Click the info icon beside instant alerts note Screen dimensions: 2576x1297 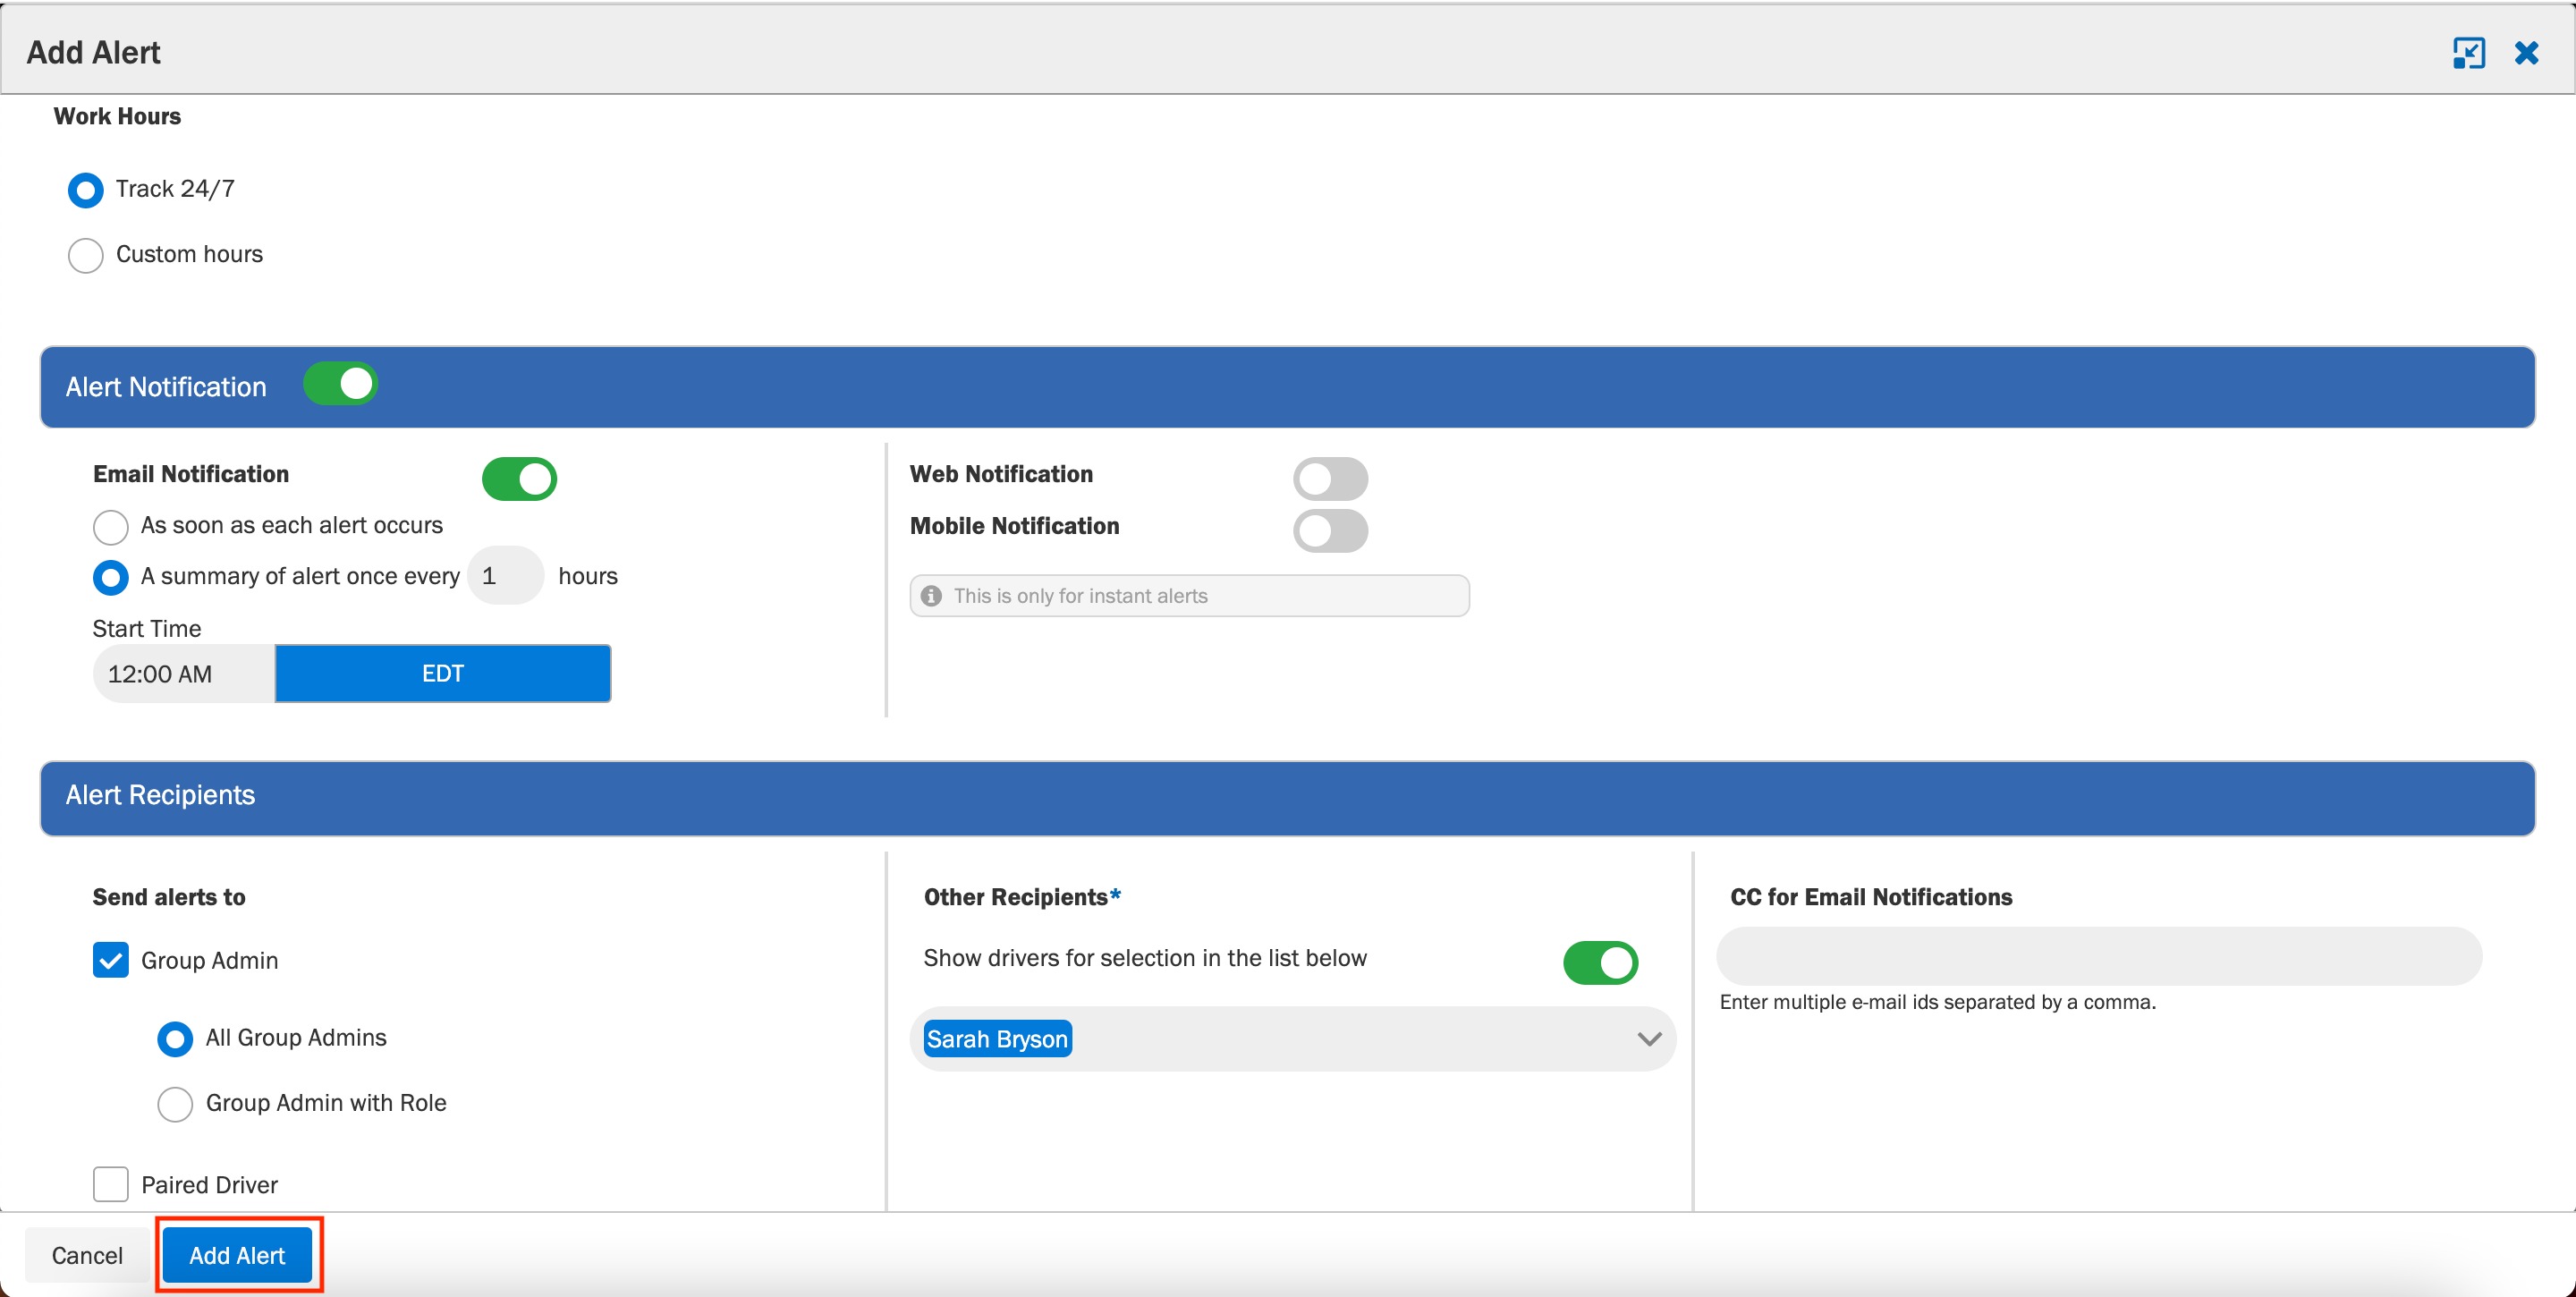coord(931,596)
